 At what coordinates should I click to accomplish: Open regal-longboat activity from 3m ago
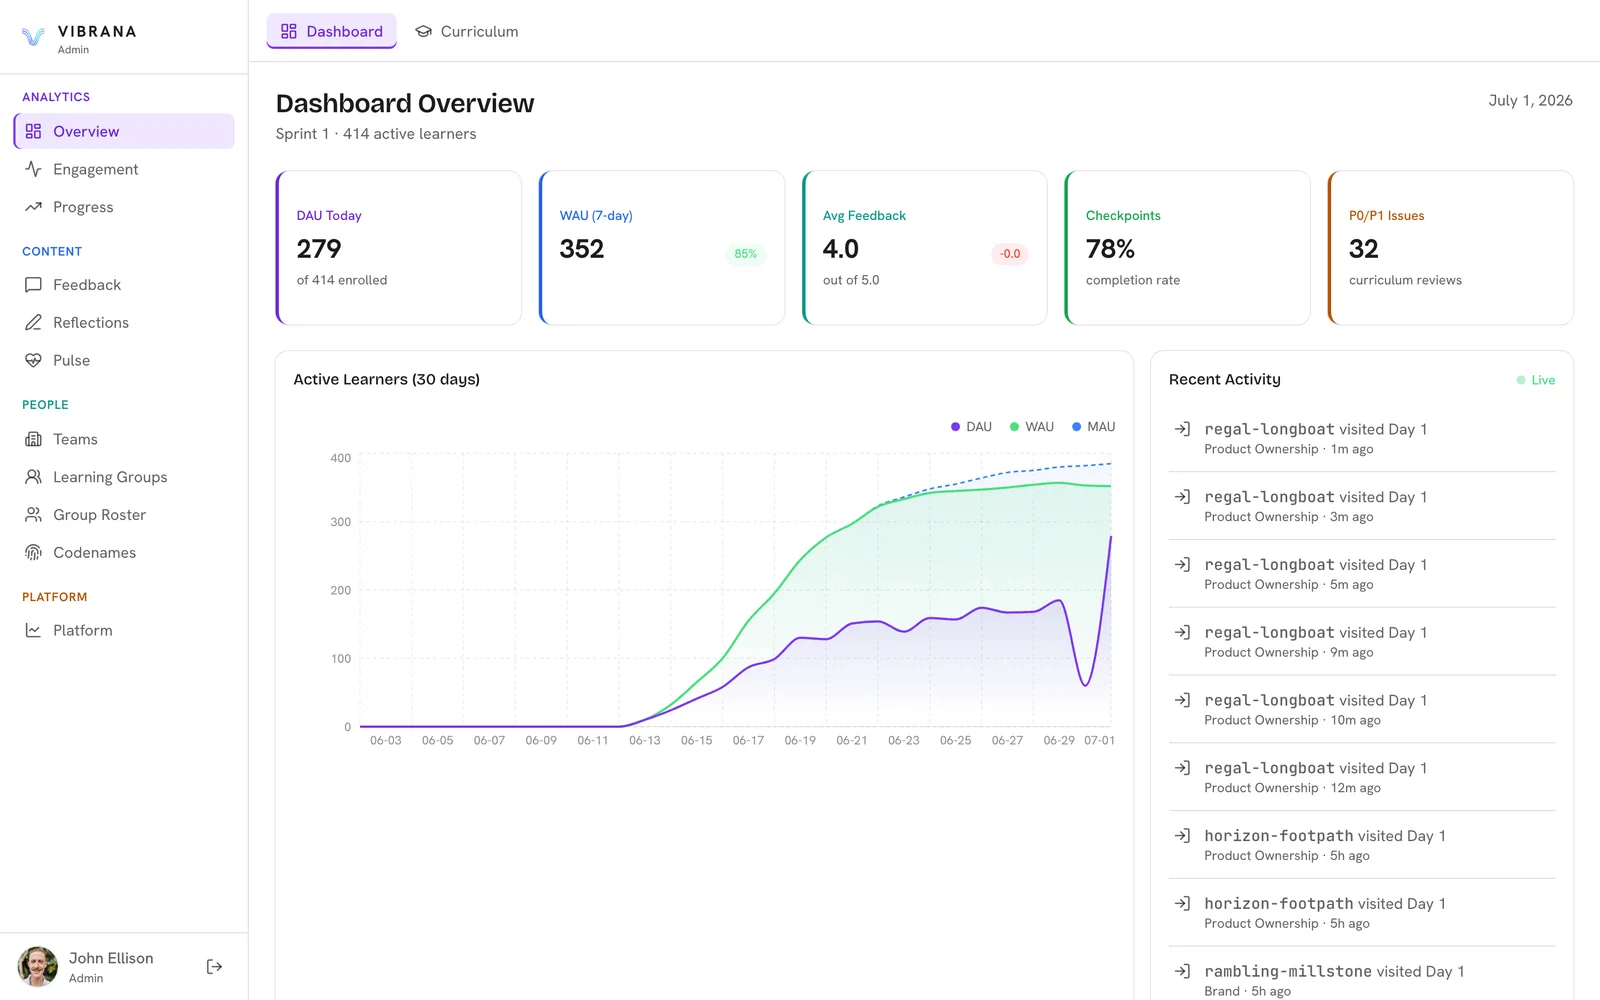coord(1362,506)
